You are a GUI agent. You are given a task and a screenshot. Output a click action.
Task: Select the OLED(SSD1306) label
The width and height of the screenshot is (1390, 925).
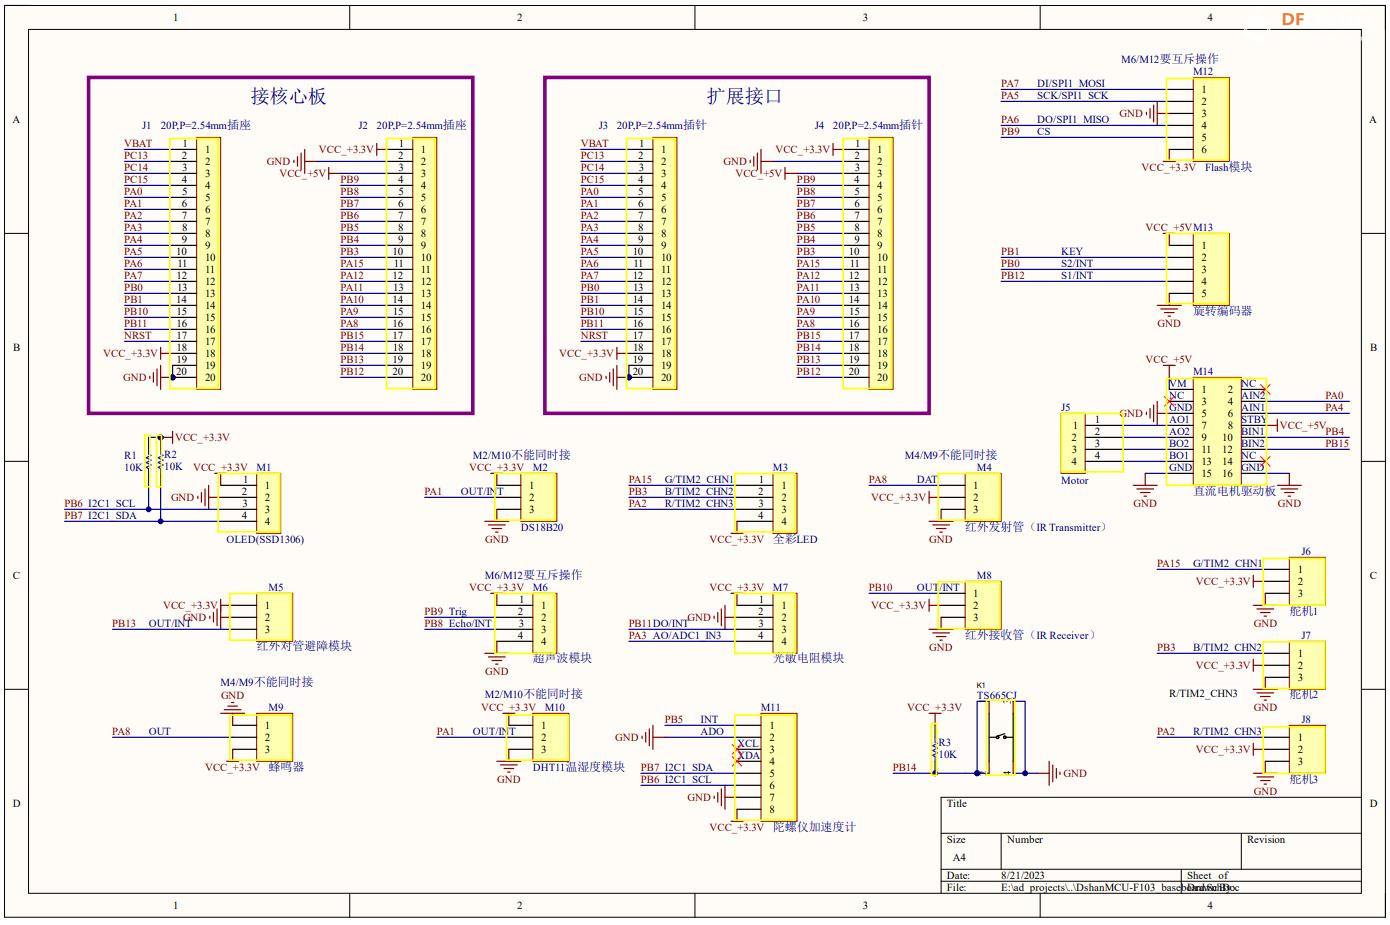[265, 540]
